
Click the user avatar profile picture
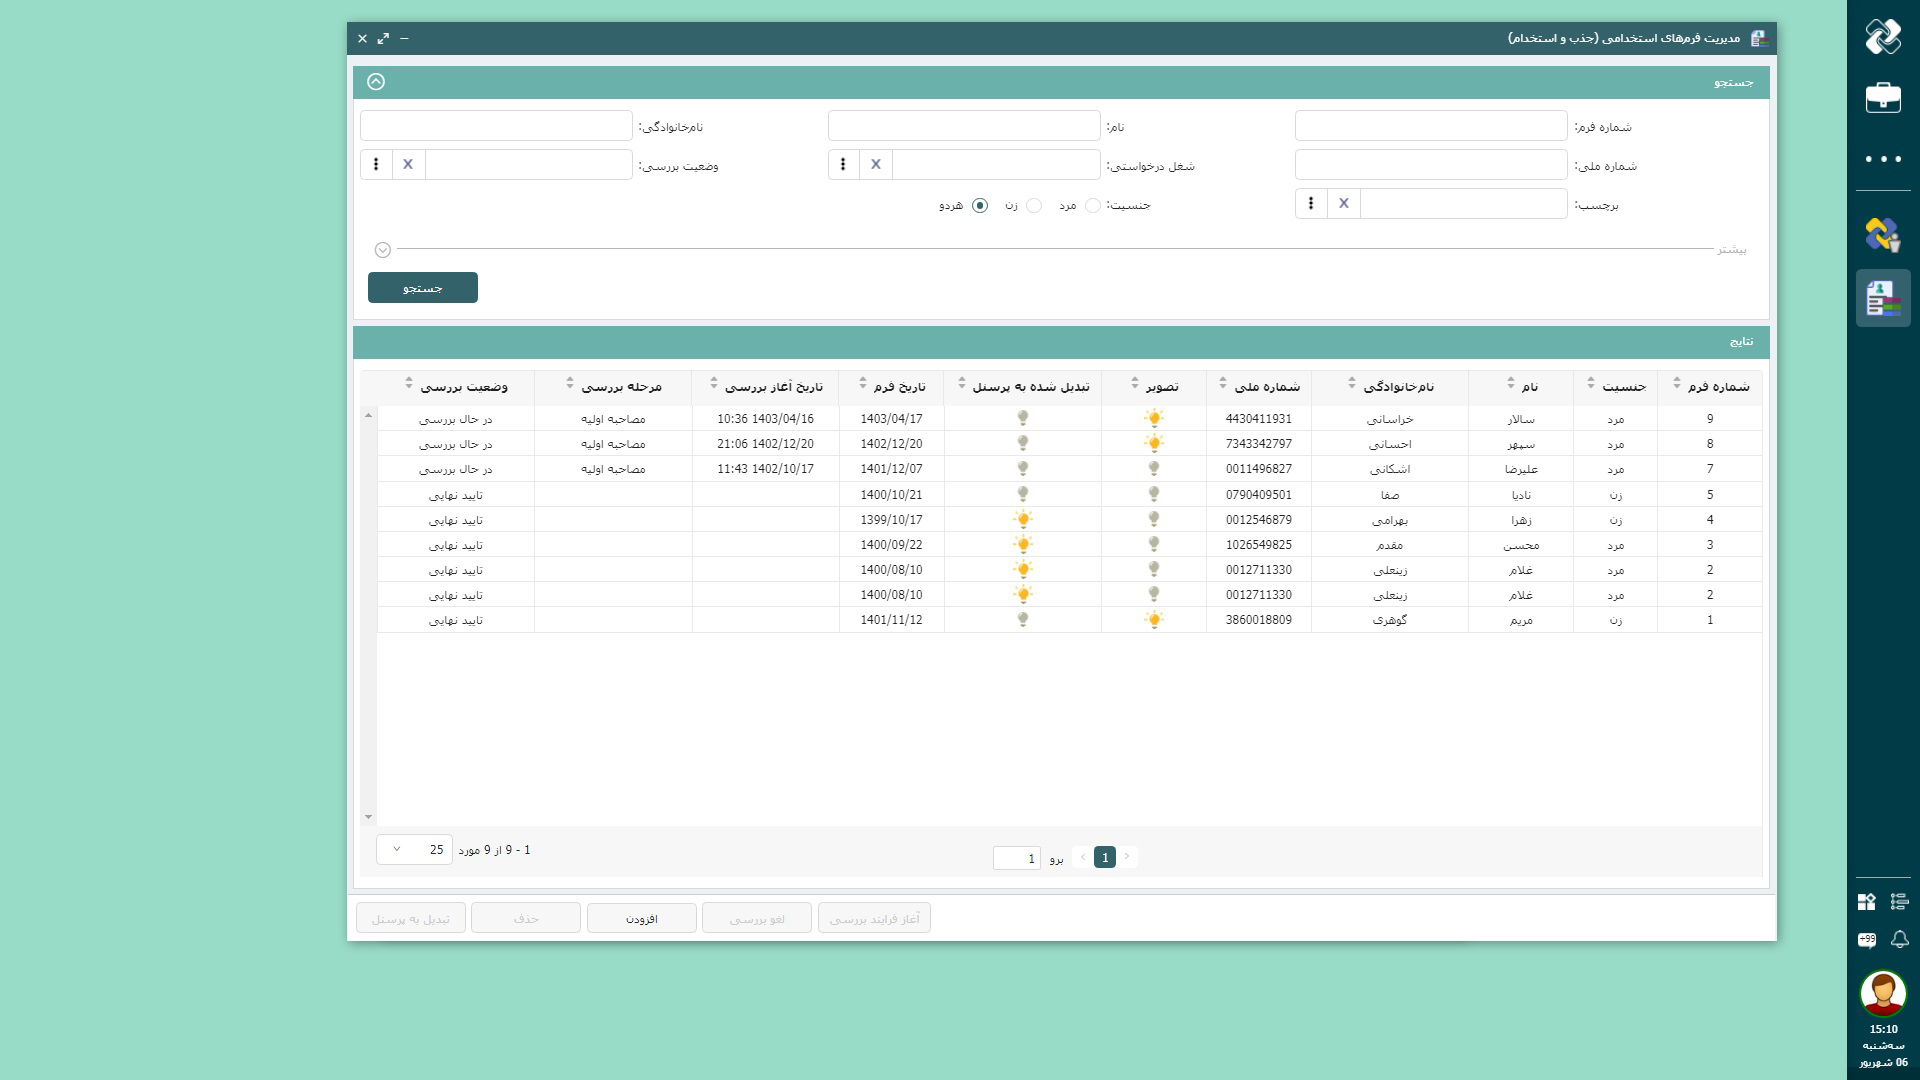pyautogui.click(x=1883, y=993)
